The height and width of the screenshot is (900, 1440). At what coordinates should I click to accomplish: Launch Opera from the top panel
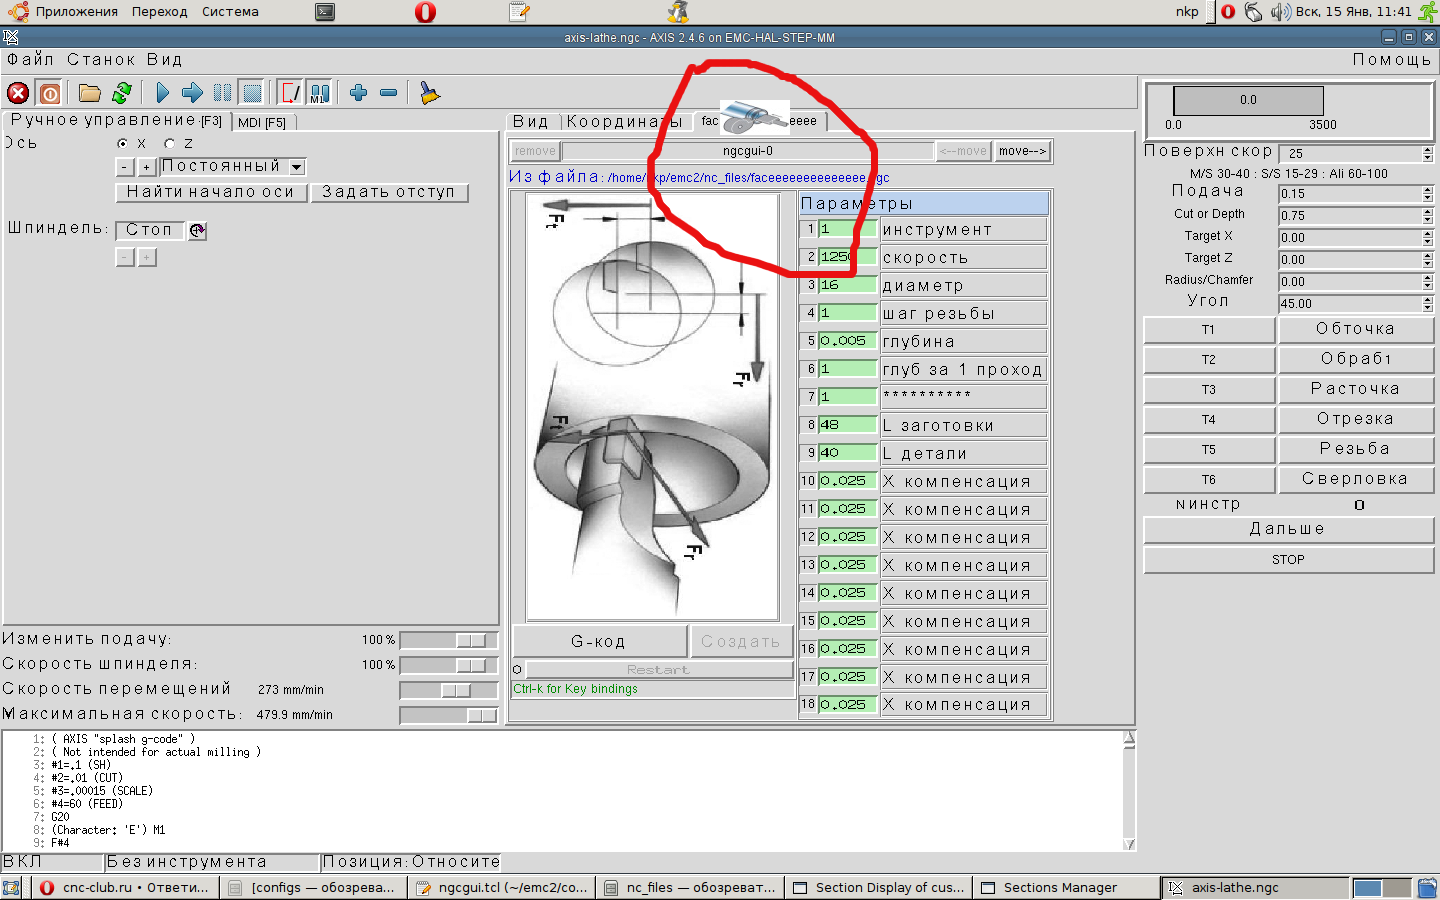425,12
